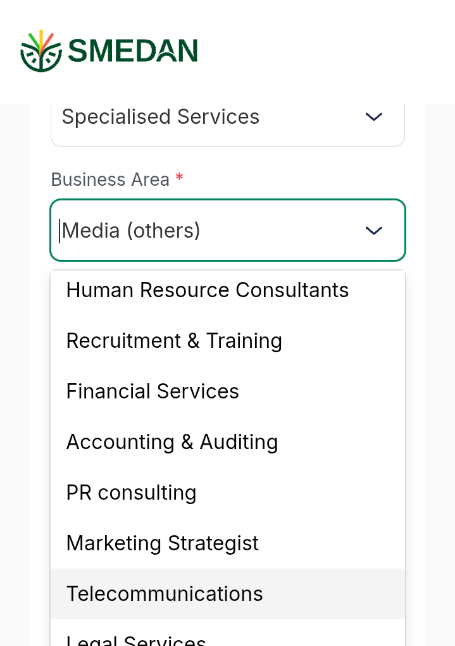
Task: Click the SMEDAN leaf logo icon
Action: [x=41, y=51]
